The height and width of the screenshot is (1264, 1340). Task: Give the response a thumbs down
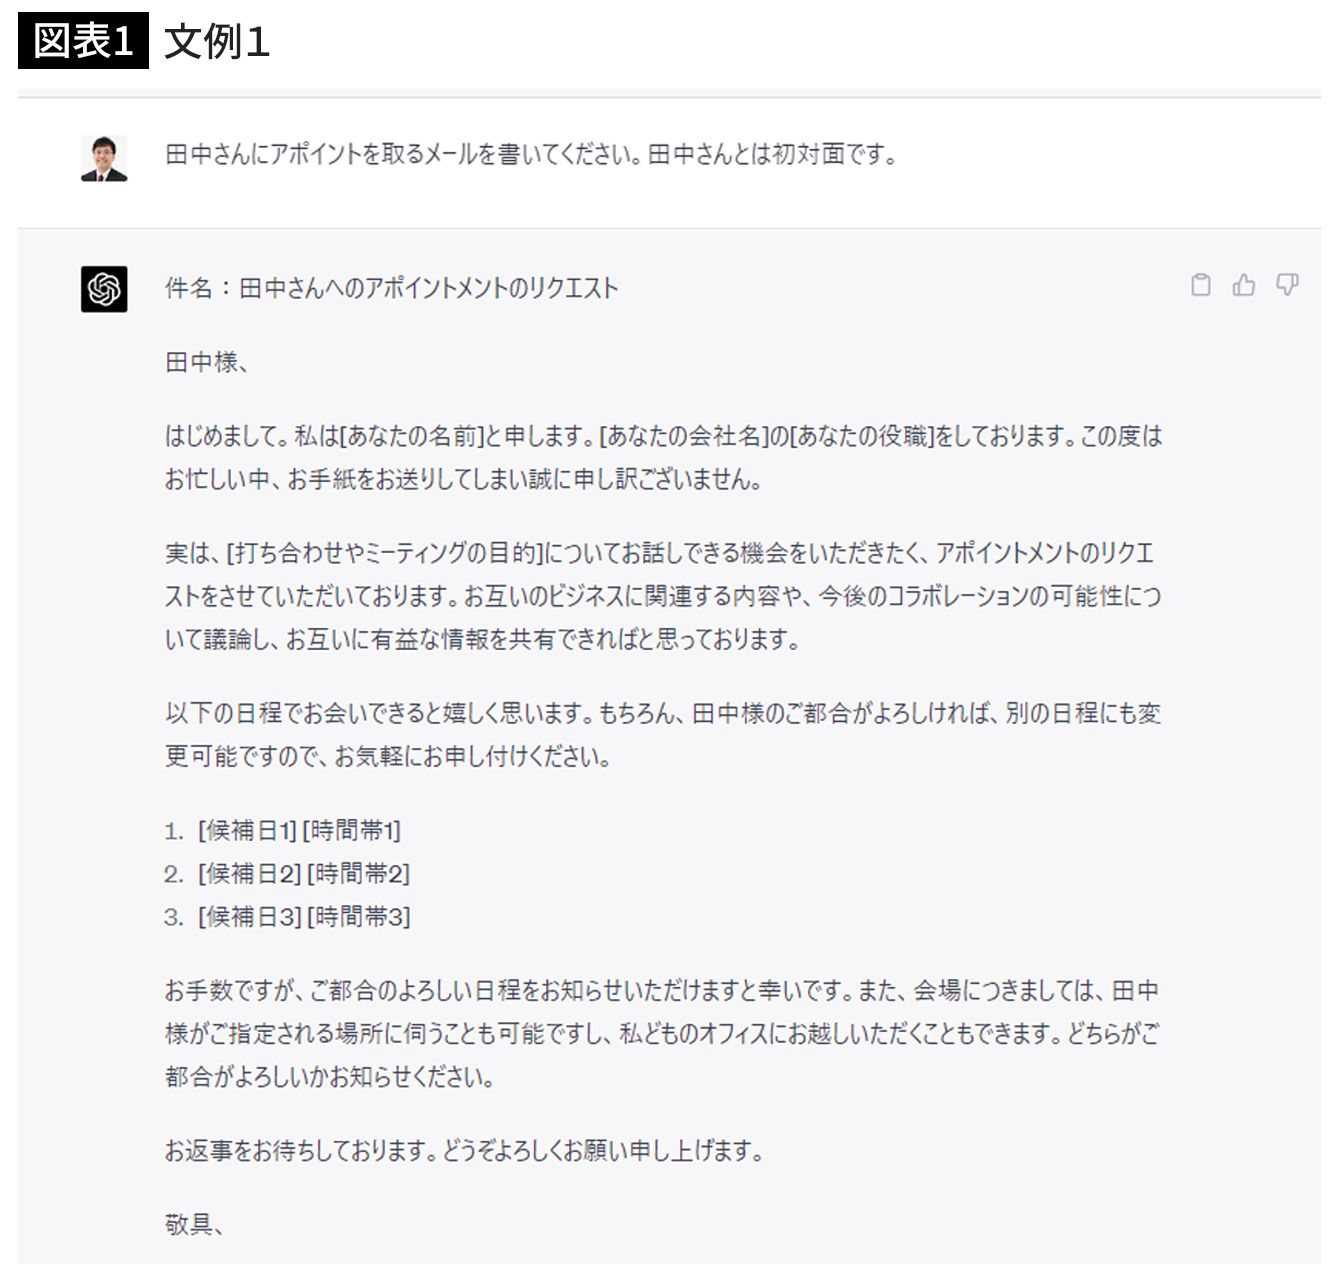[x=1287, y=285]
